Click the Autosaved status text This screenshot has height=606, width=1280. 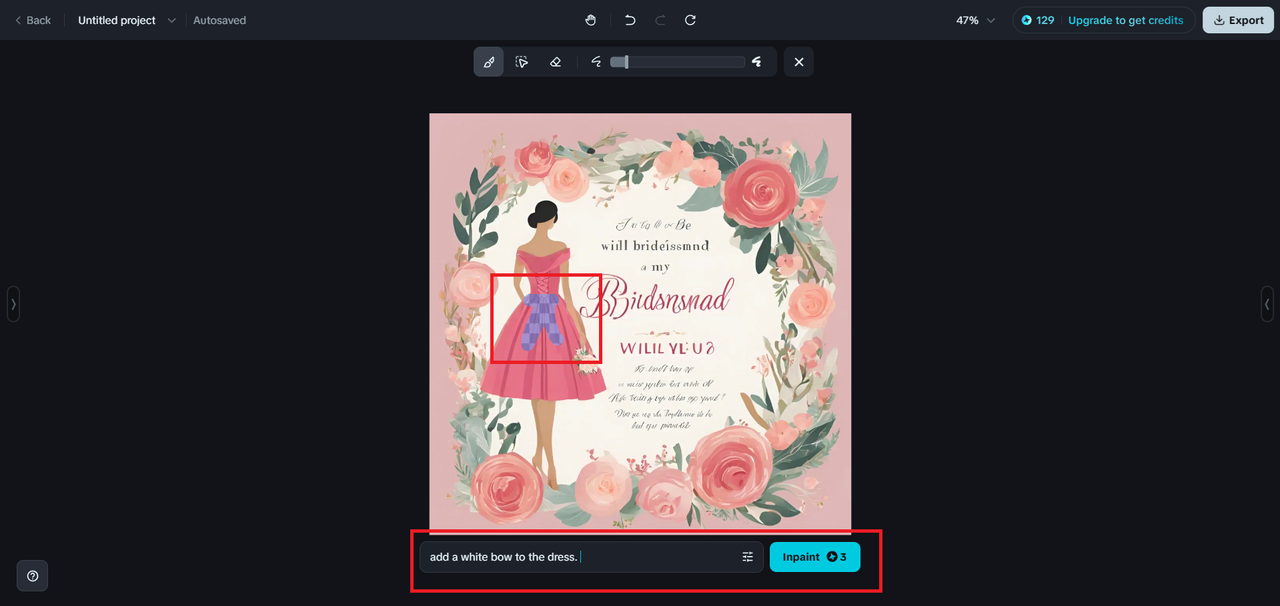coord(219,20)
